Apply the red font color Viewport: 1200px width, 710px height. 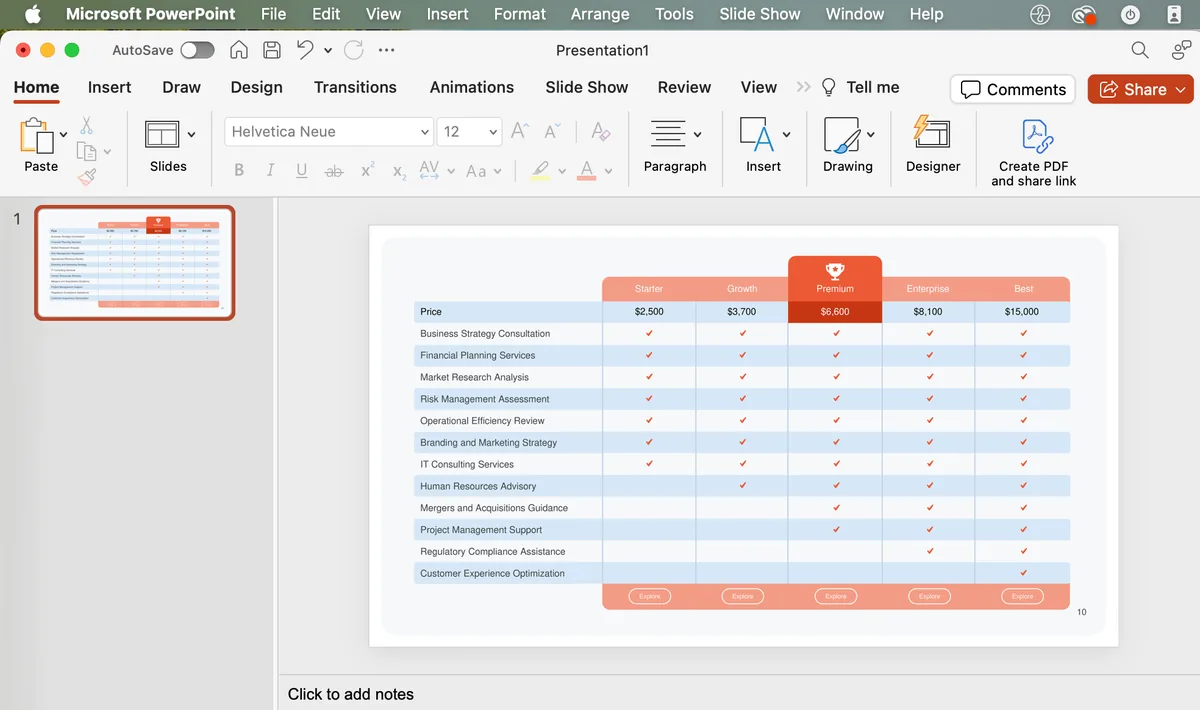[587, 171]
